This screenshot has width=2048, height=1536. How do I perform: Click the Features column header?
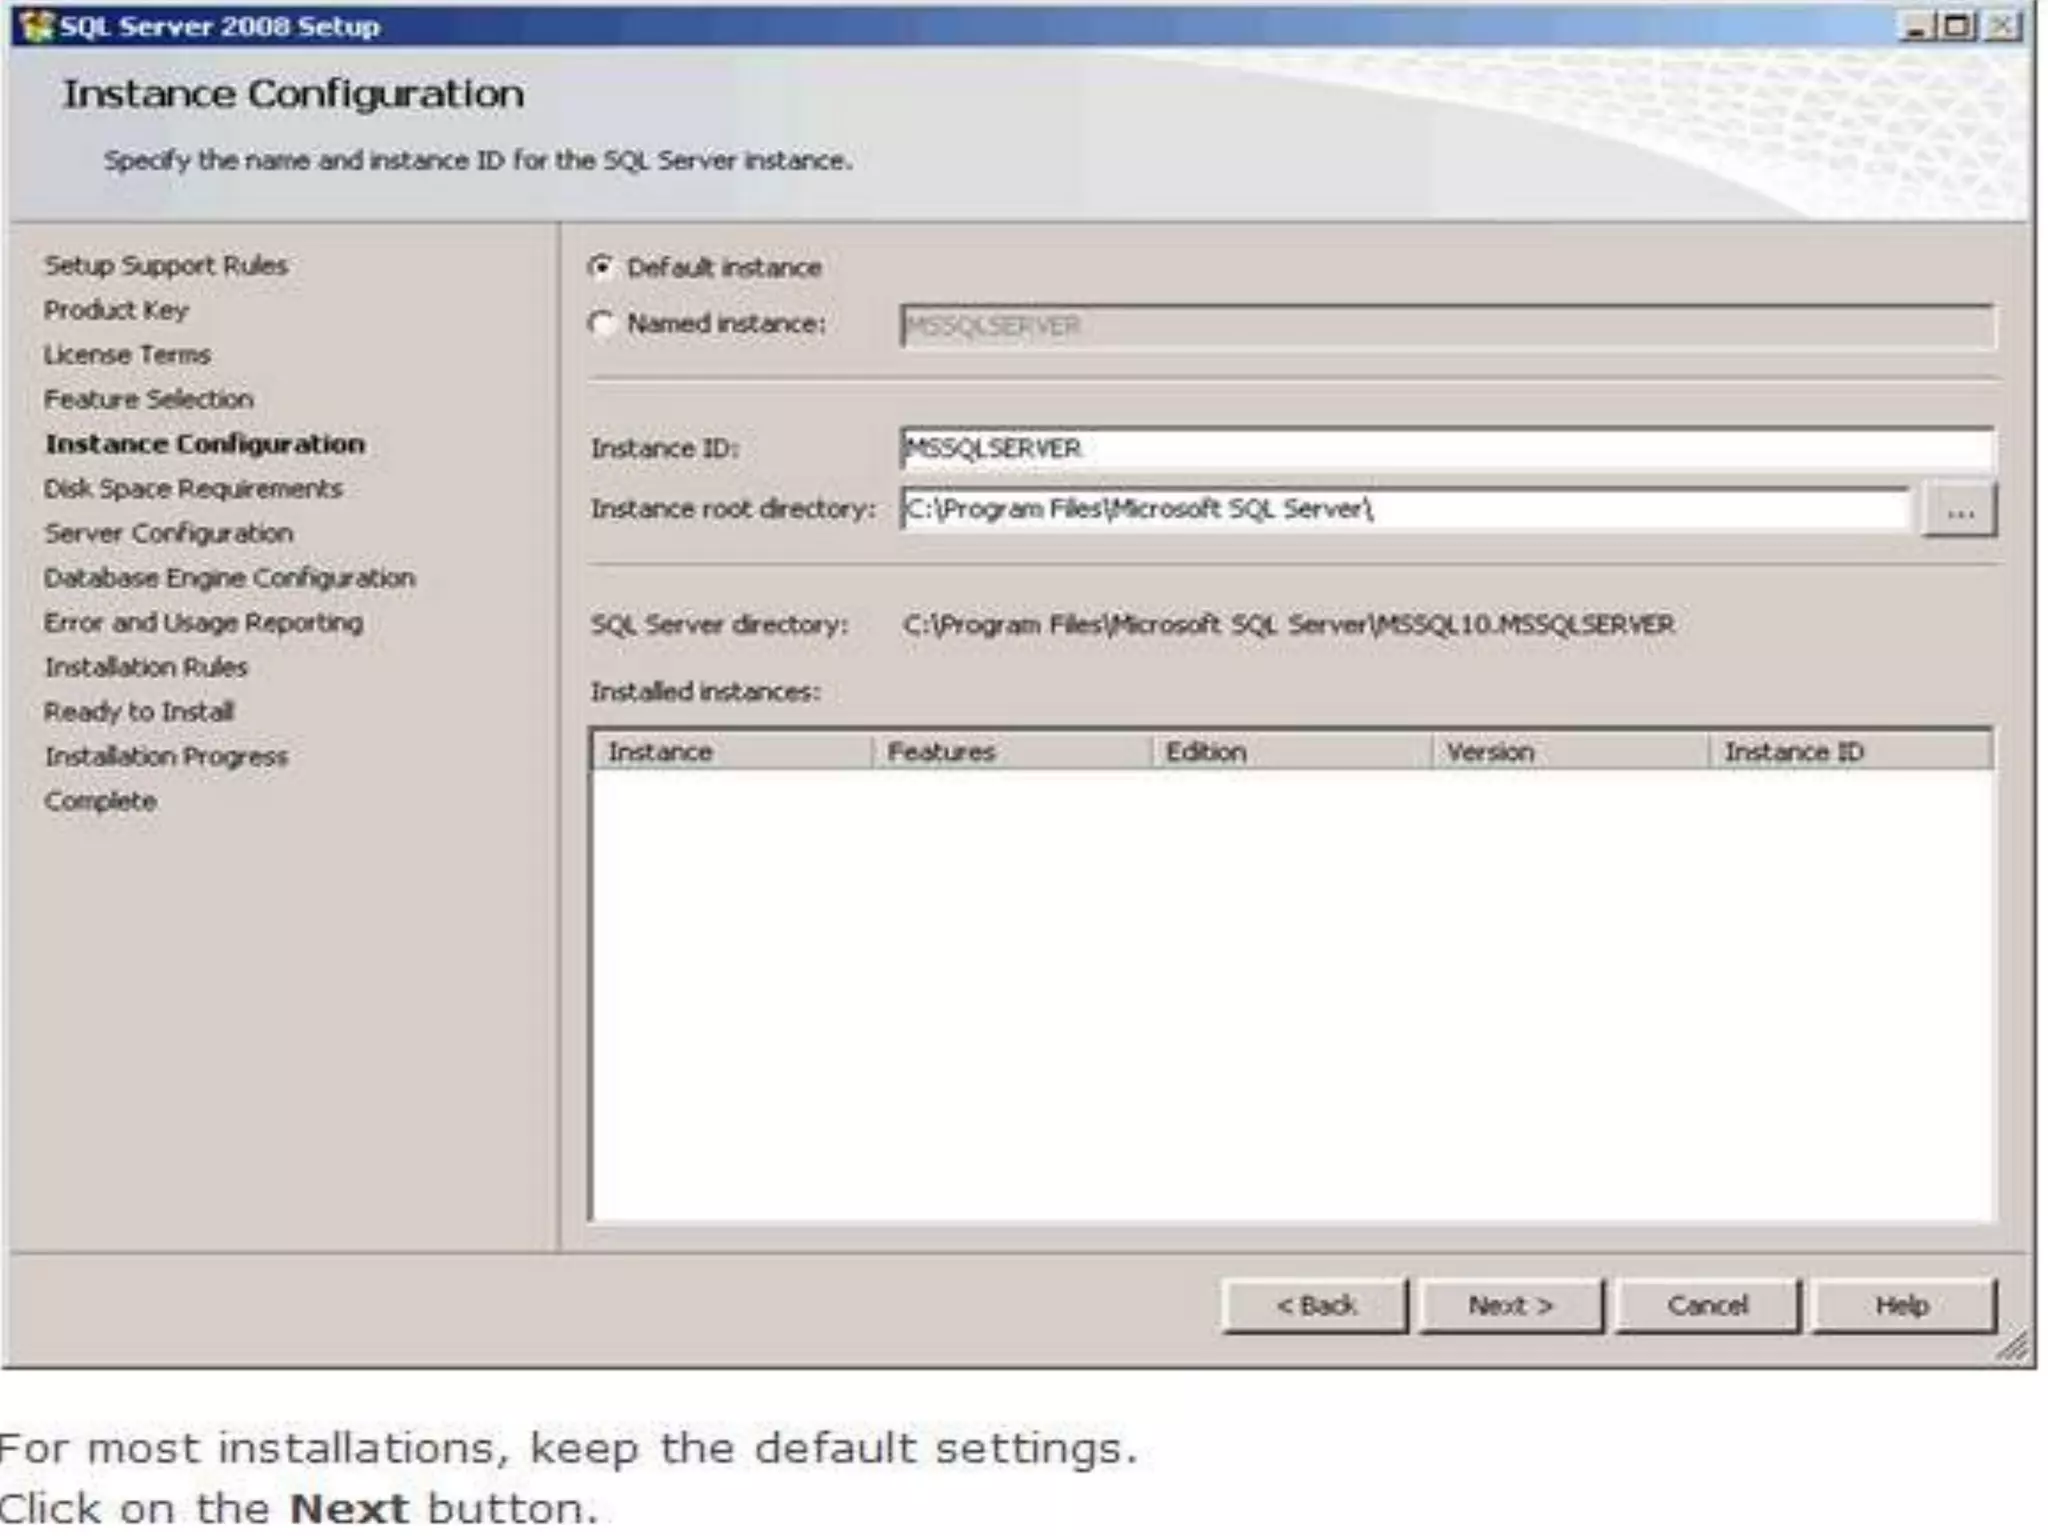(1010, 751)
